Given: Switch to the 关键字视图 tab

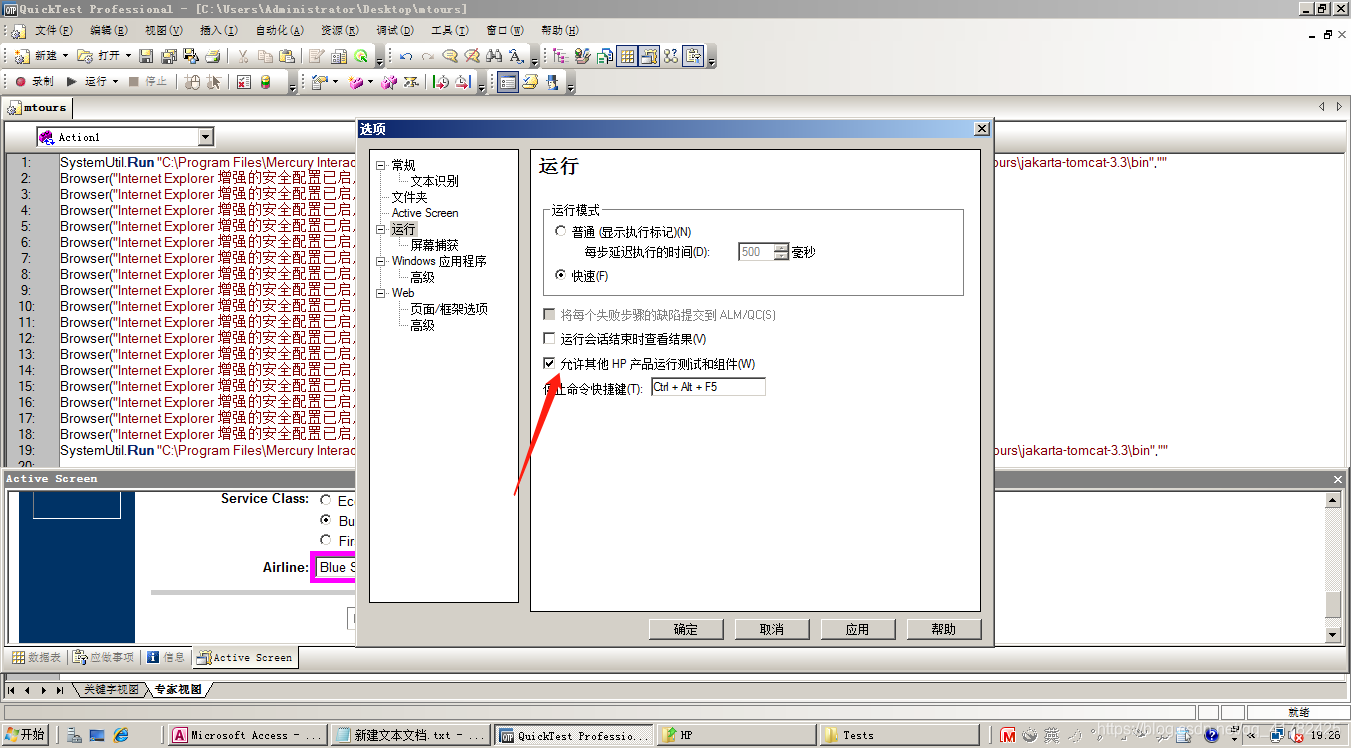Looking at the screenshot, I should click(x=111, y=690).
